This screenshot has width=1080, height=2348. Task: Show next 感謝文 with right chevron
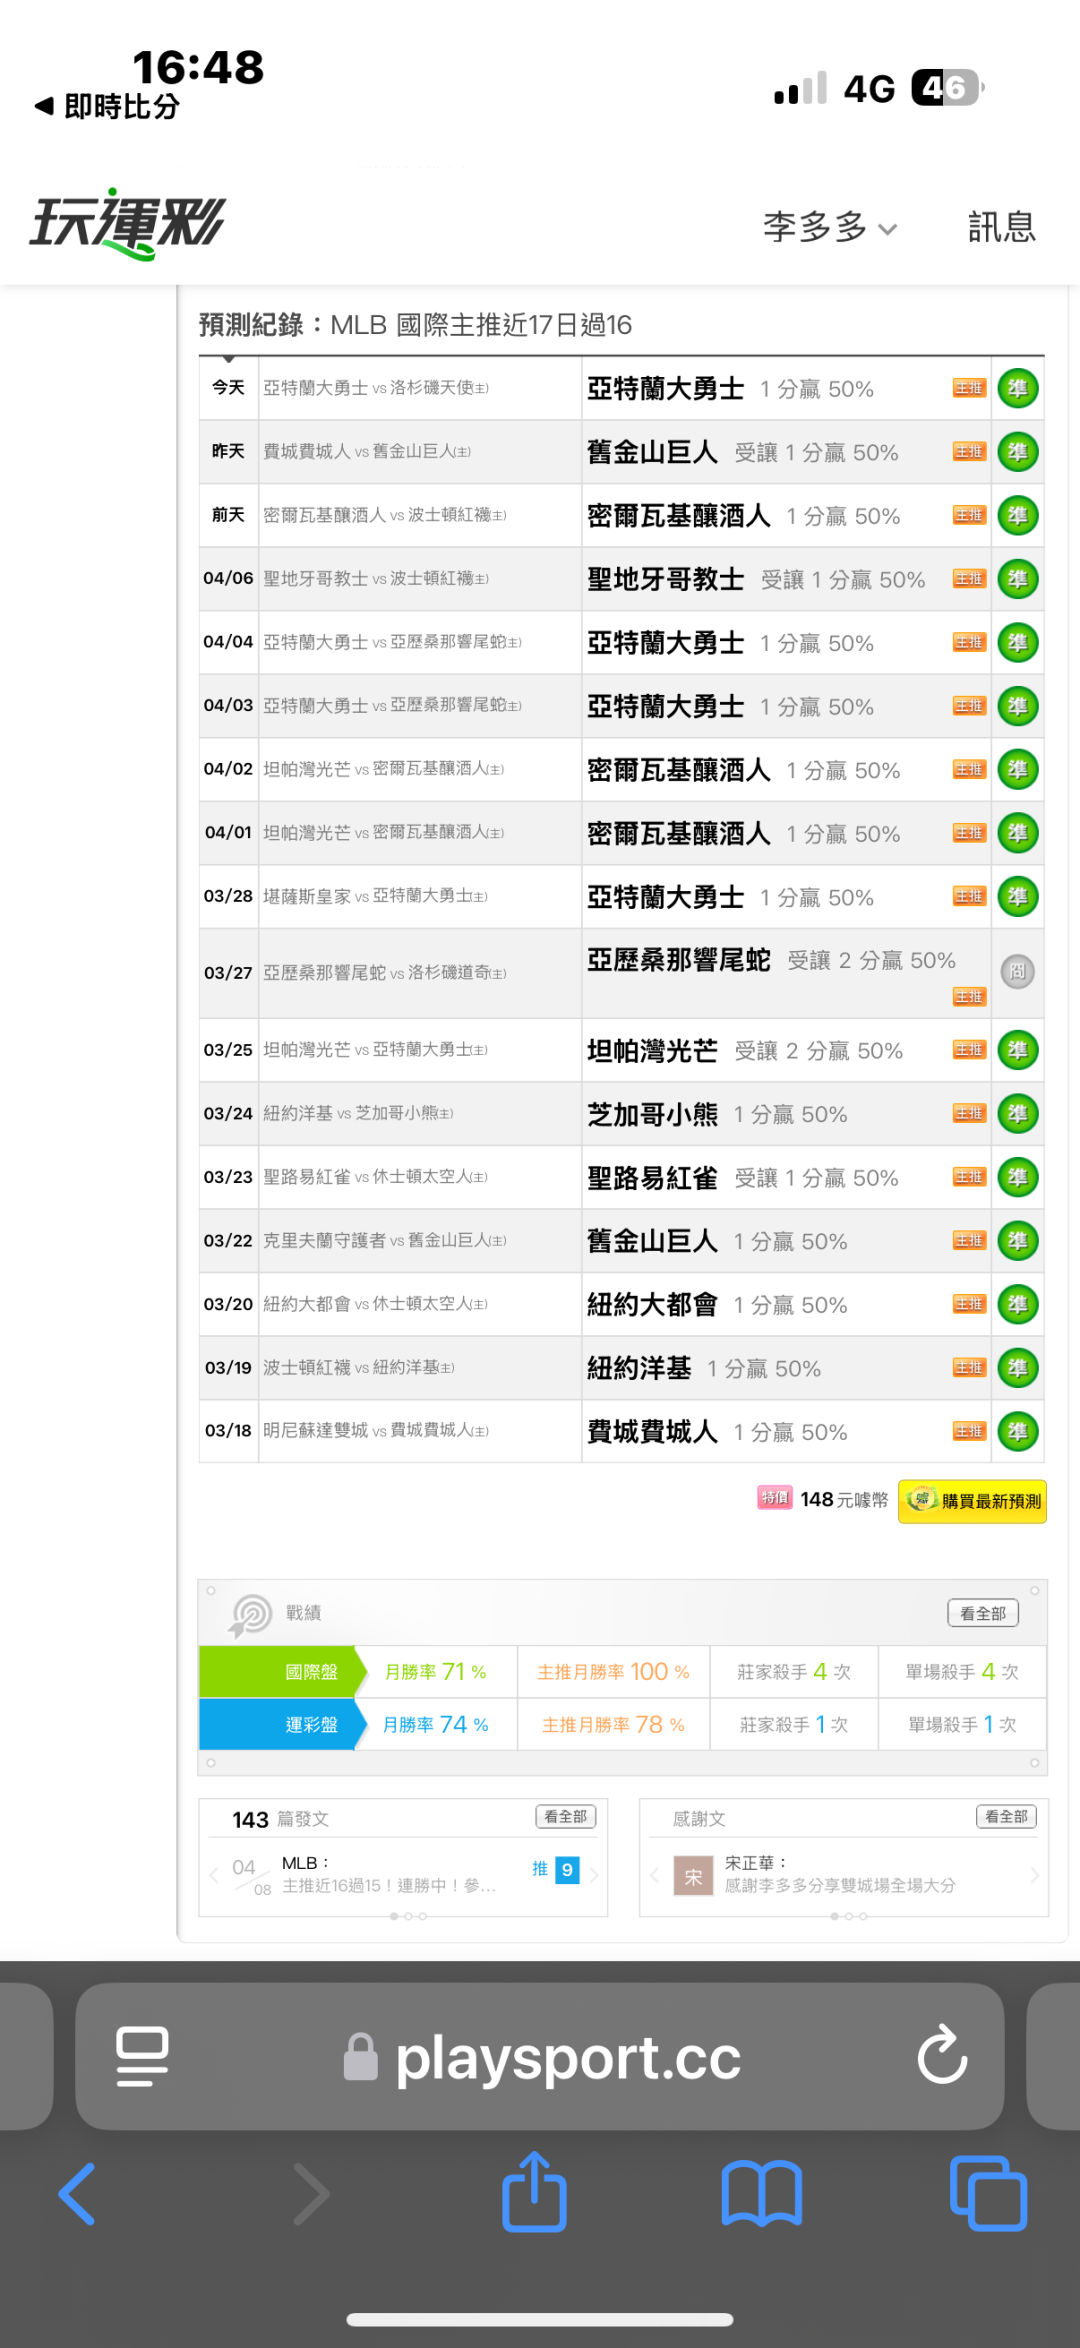1034,1875
